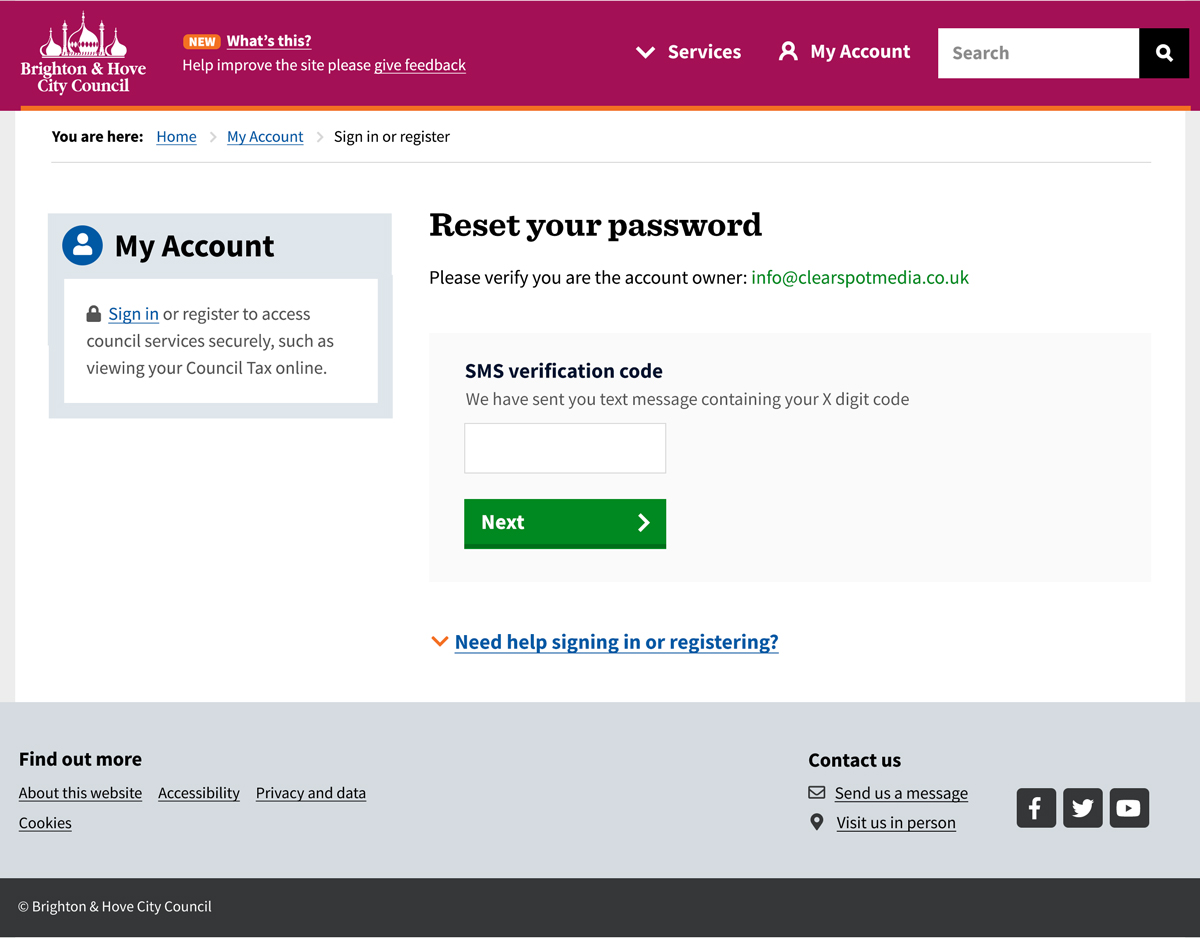Image resolution: width=1200 pixels, height=938 pixels.
Task: Open the Facebook social media icon
Action: coord(1036,808)
